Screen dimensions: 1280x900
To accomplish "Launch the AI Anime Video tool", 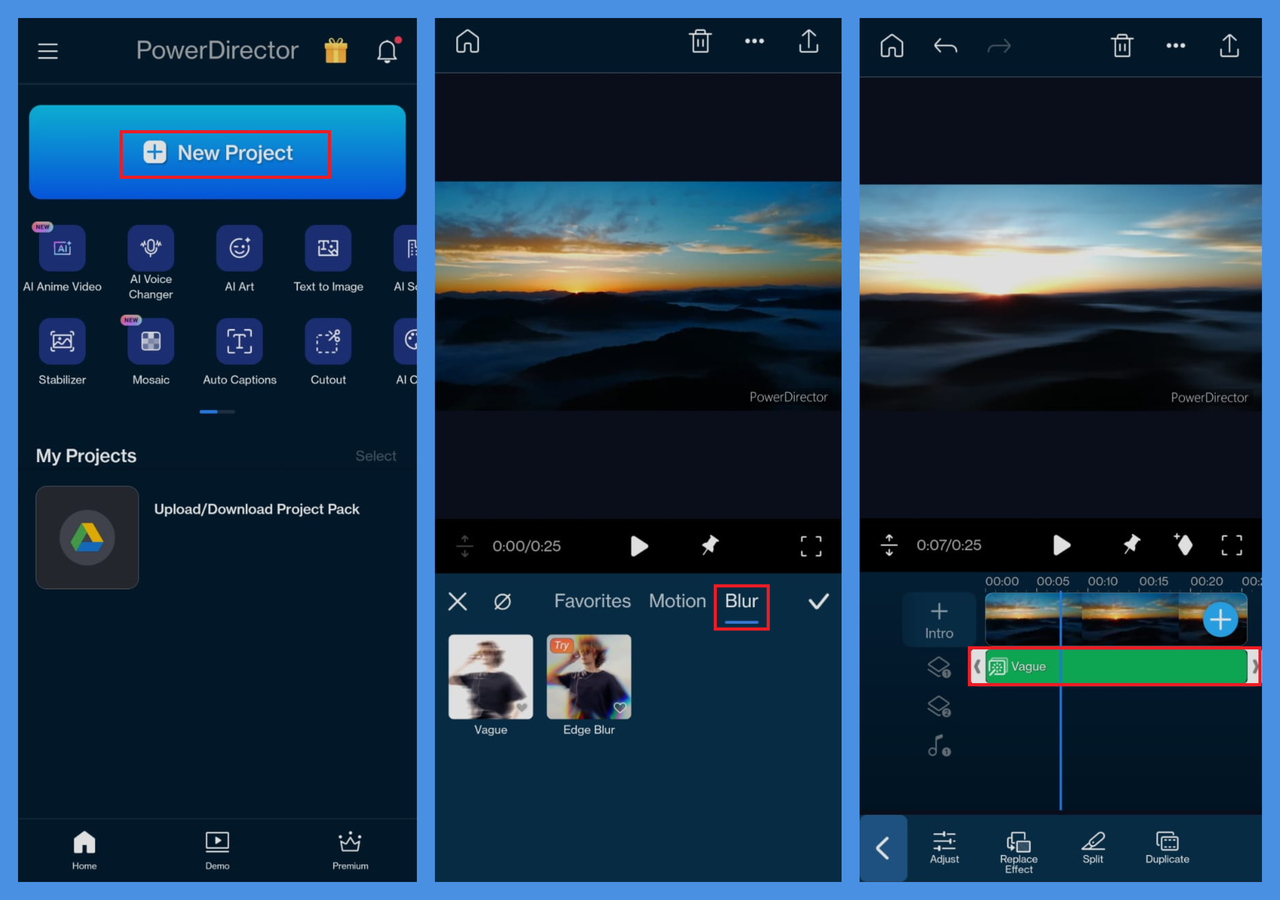I will (62, 258).
